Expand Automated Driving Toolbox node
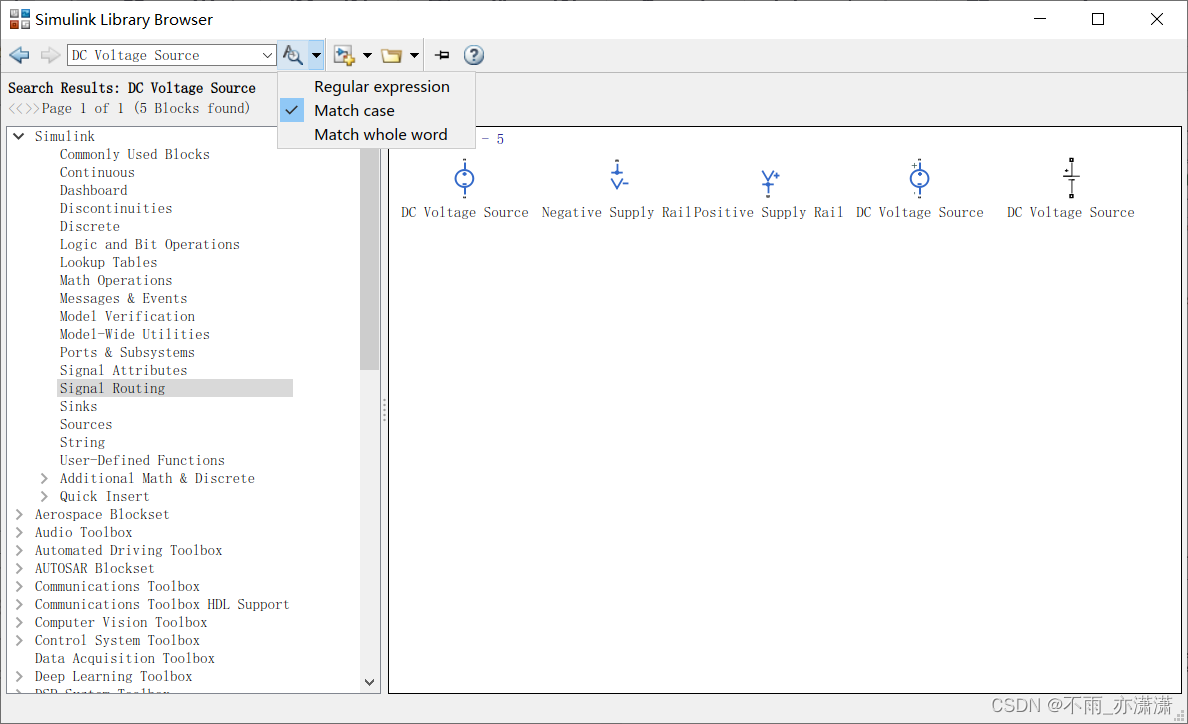 coord(19,551)
